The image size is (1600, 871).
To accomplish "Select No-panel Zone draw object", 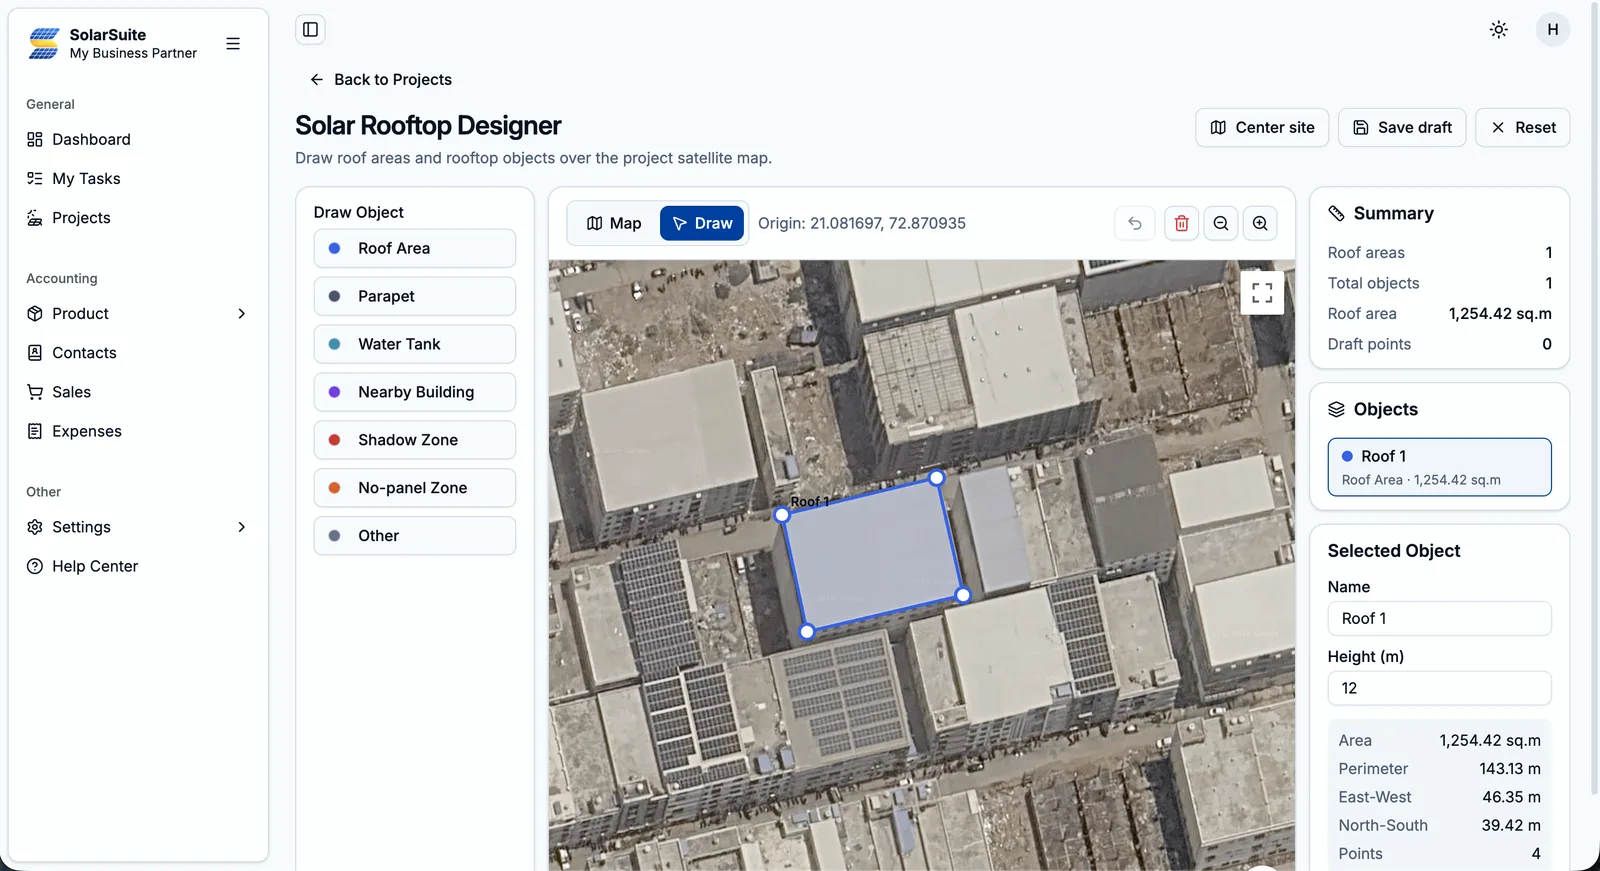I will (x=415, y=488).
